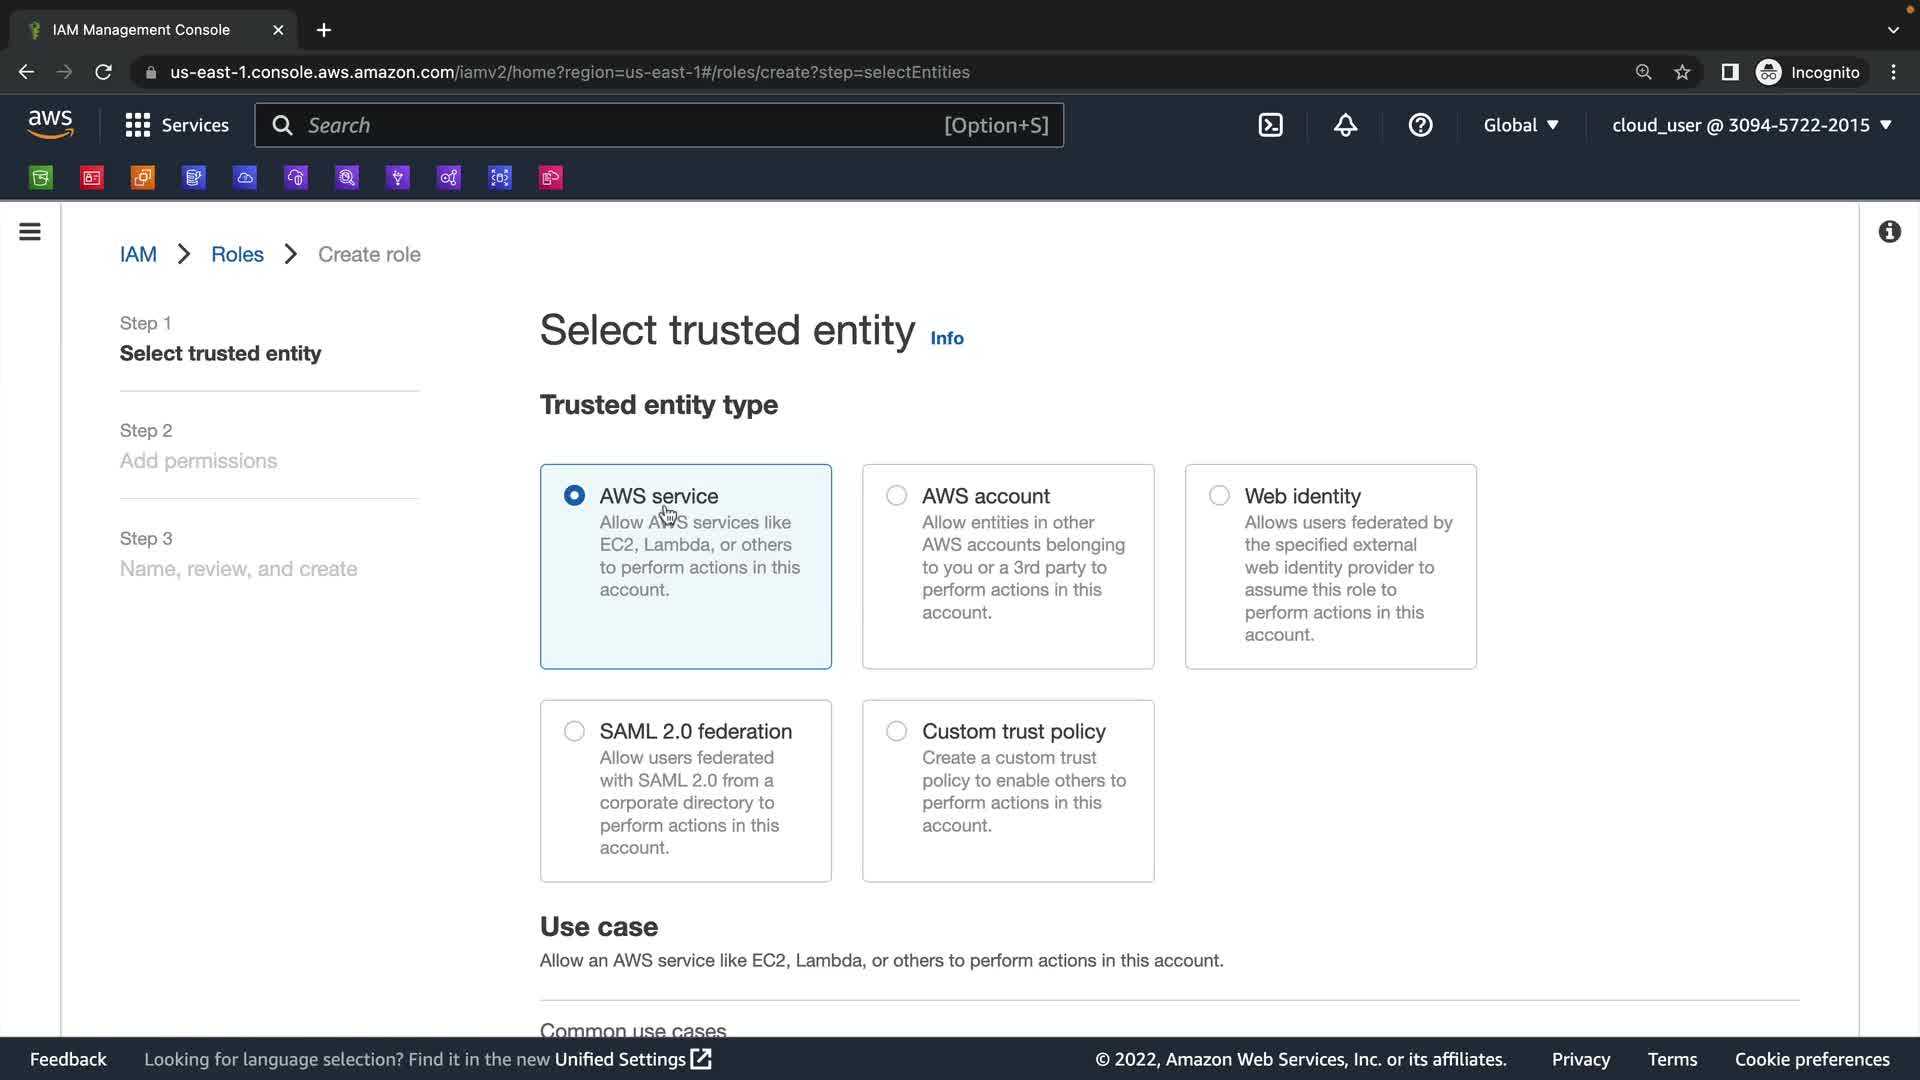Open the Services menu grid
Image resolution: width=1920 pixels, height=1080 pixels.
pyautogui.click(x=177, y=125)
